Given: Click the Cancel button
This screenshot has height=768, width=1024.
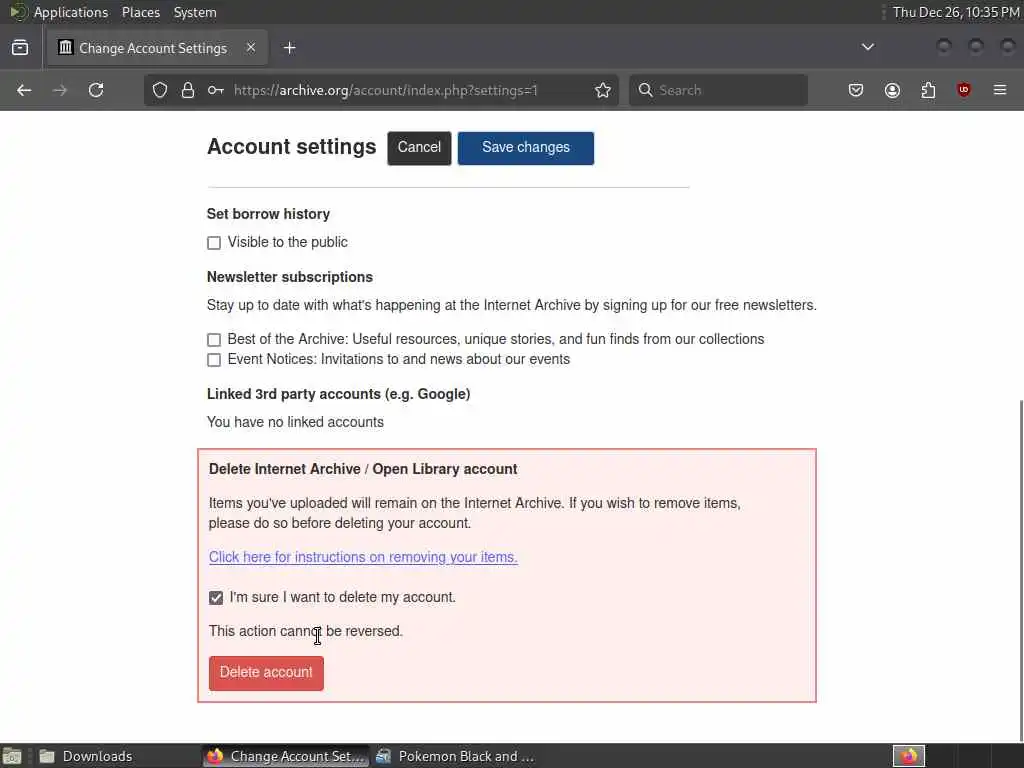Looking at the screenshot, I should pyautogui.click(x=419, y=148).
